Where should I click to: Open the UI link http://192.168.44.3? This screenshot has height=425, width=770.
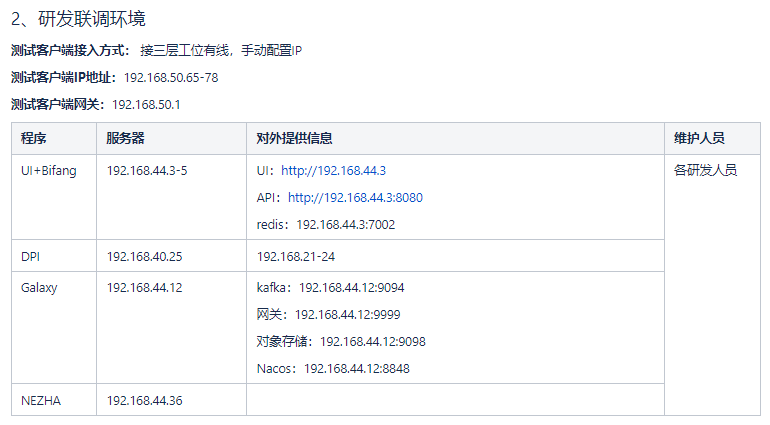pyautogui.click(x=333, y=171)
